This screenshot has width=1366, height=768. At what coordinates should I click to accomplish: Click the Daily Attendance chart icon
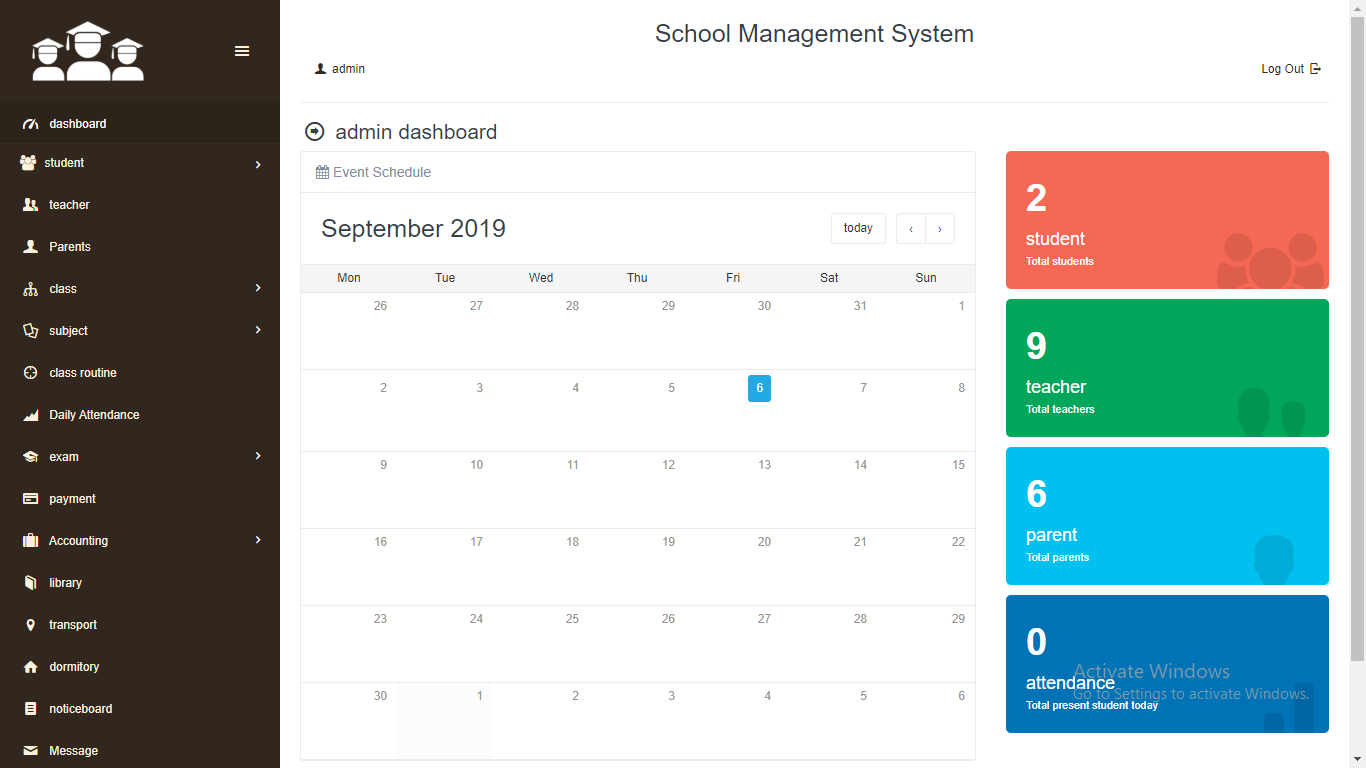coord(30,415)
